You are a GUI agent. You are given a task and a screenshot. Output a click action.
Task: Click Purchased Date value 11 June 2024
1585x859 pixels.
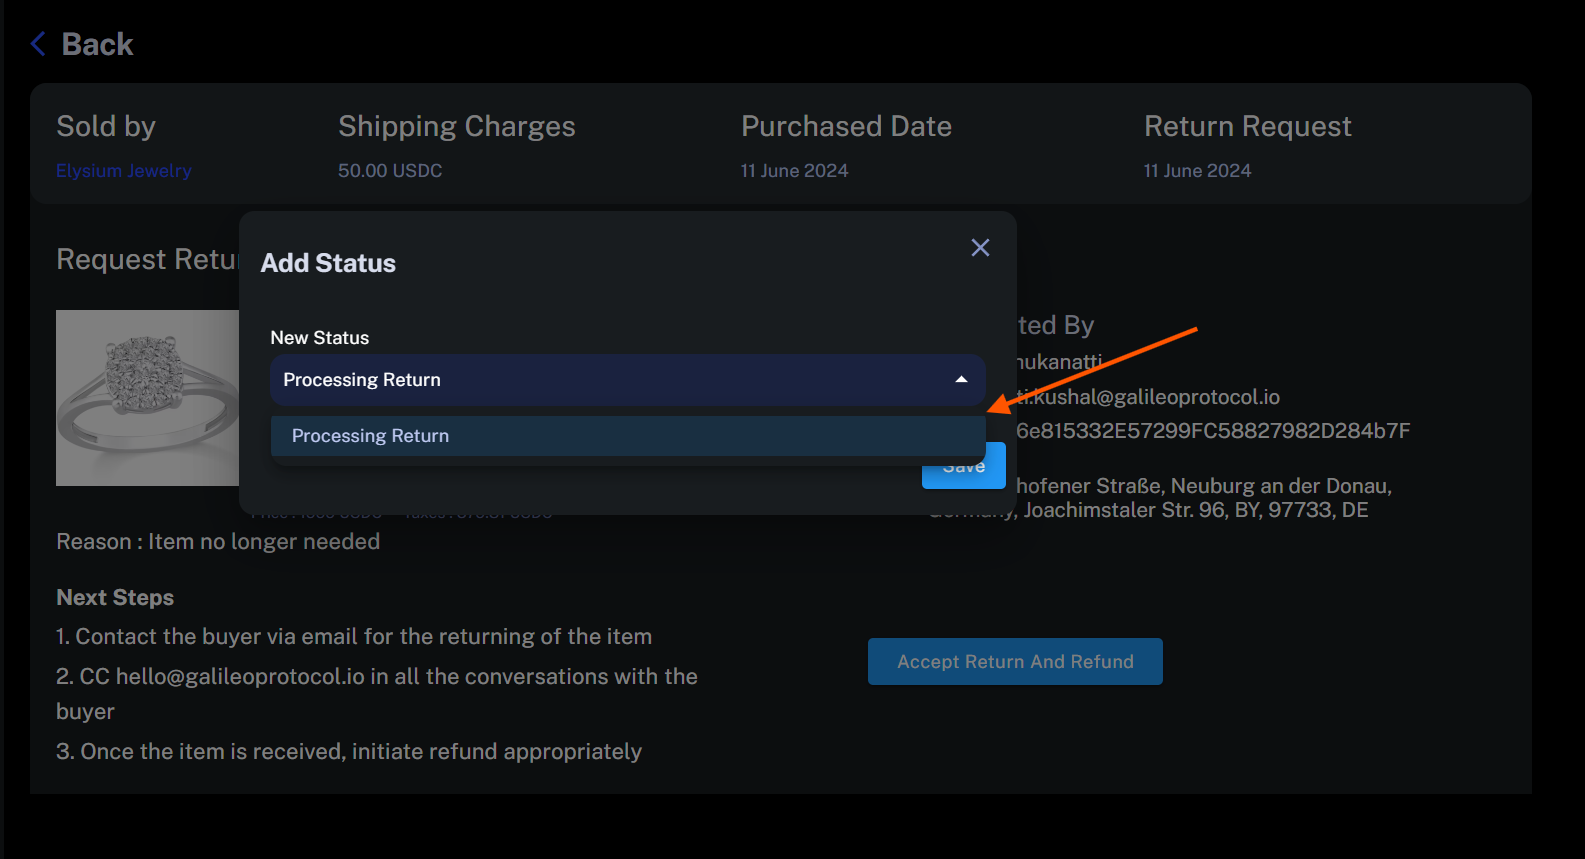coord(794,171)
